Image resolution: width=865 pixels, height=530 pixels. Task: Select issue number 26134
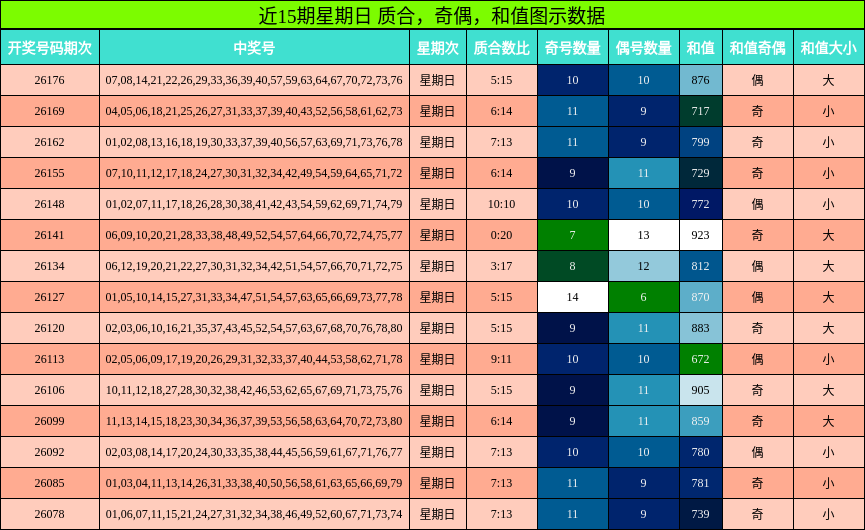[50, 266]
